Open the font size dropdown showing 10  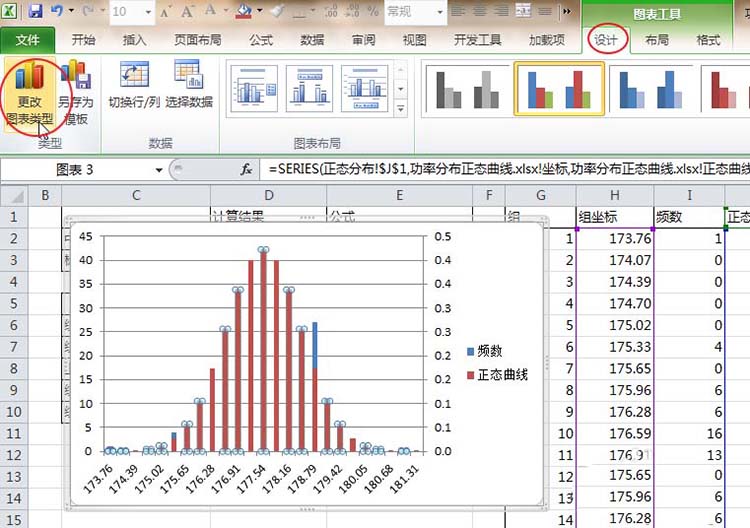click(148, 11)
